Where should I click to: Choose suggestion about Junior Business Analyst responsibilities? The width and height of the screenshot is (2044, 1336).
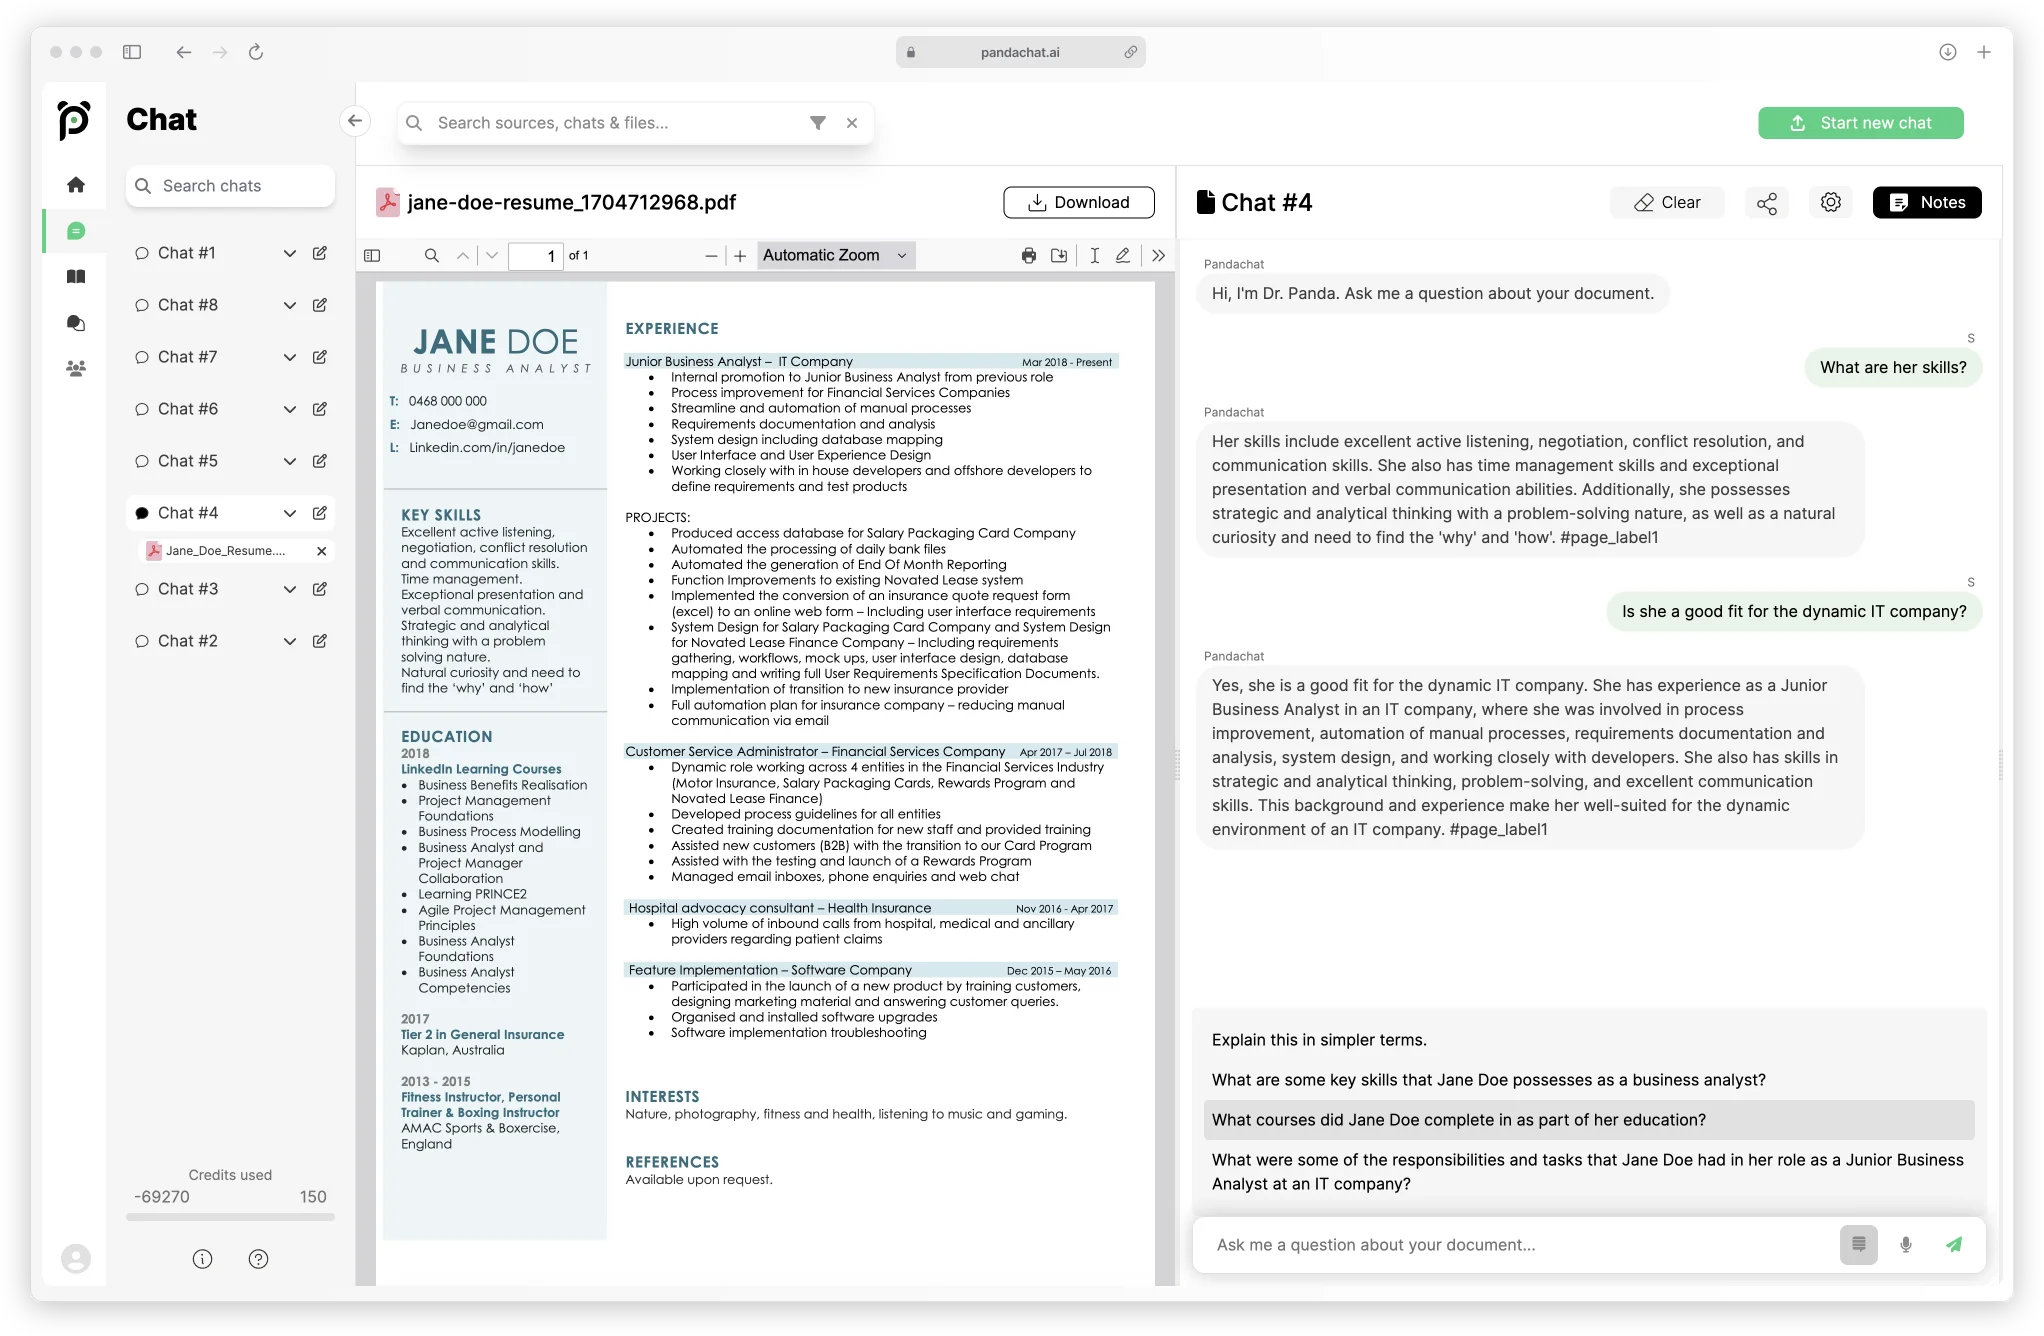[1588, 1172]
